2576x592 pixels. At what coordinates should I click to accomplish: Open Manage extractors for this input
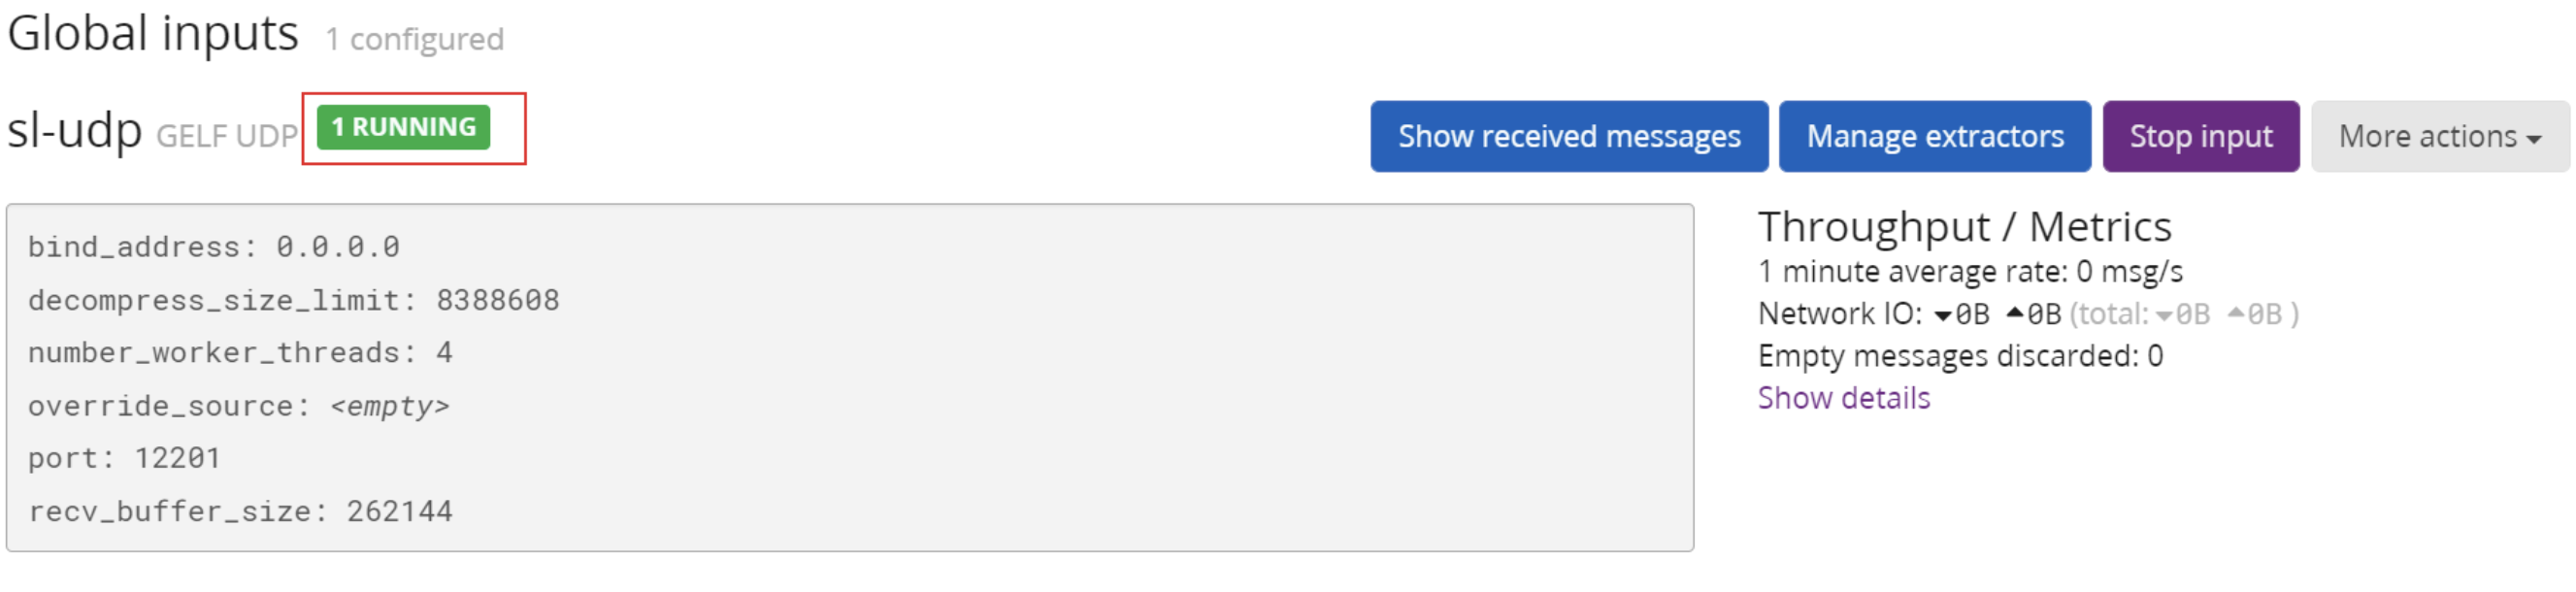coord(1934,136)
